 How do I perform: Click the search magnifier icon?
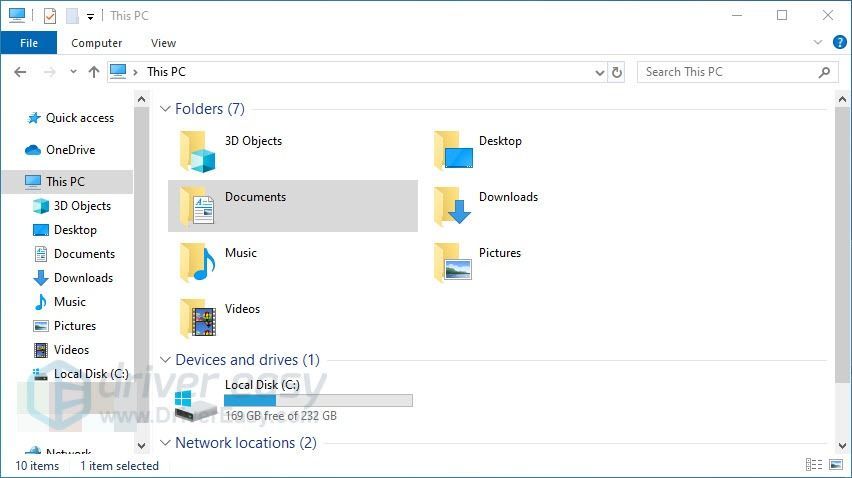(x=824, y=72)
